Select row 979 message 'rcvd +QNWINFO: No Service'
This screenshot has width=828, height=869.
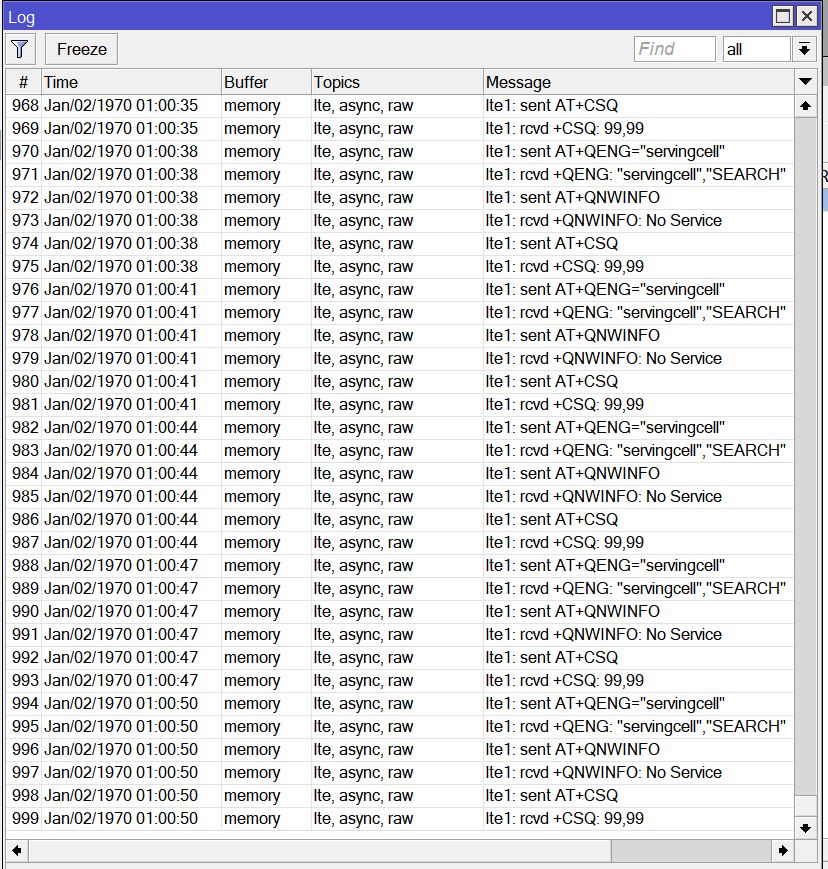point(604,359)
